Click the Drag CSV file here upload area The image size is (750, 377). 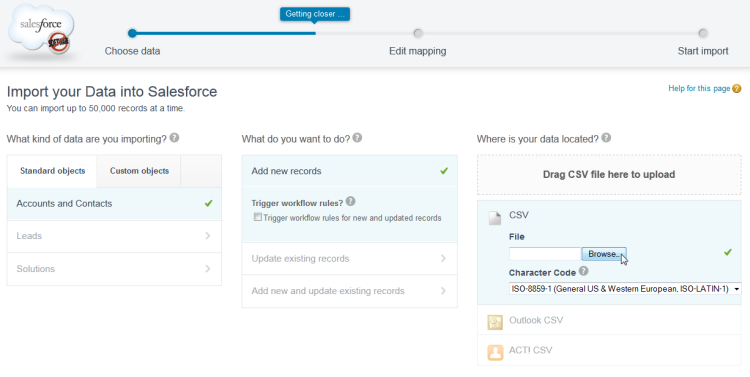coord(609,175)
